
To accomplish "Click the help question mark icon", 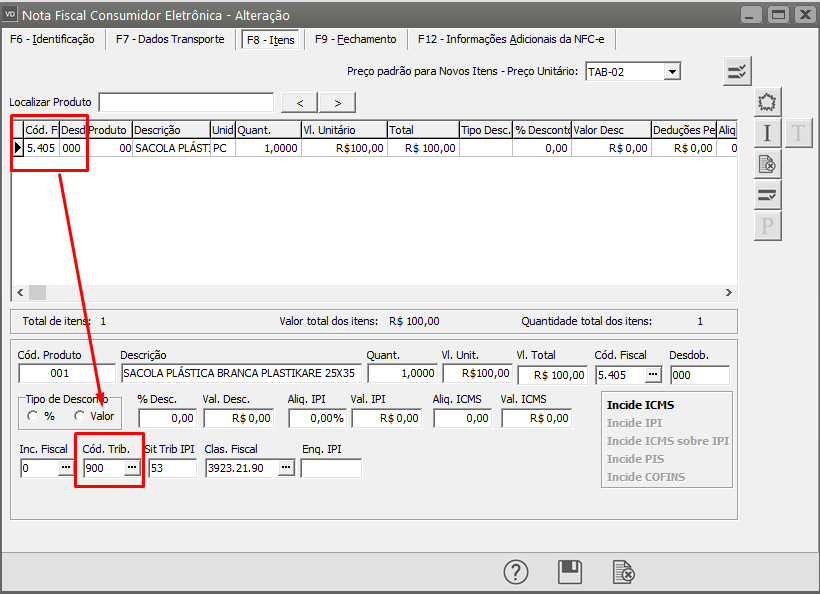I will coord(515,572).
